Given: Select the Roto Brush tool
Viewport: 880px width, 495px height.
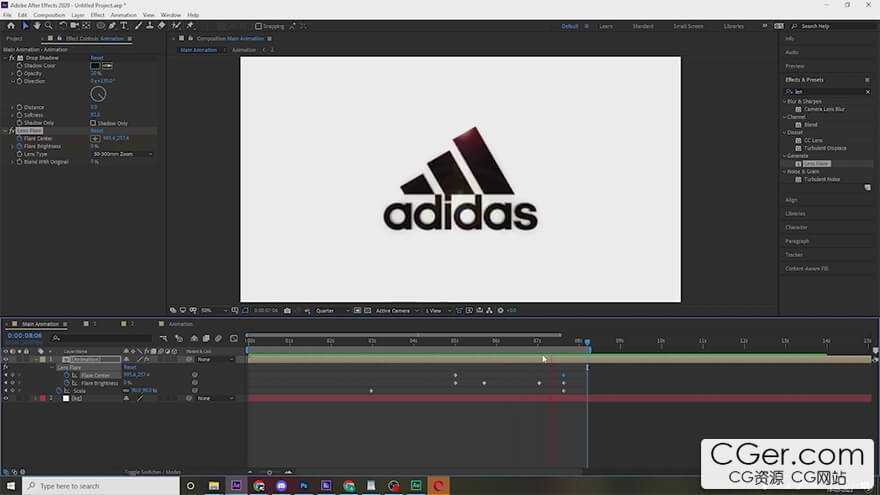Looking at the screenshot, I should [176, 26].
